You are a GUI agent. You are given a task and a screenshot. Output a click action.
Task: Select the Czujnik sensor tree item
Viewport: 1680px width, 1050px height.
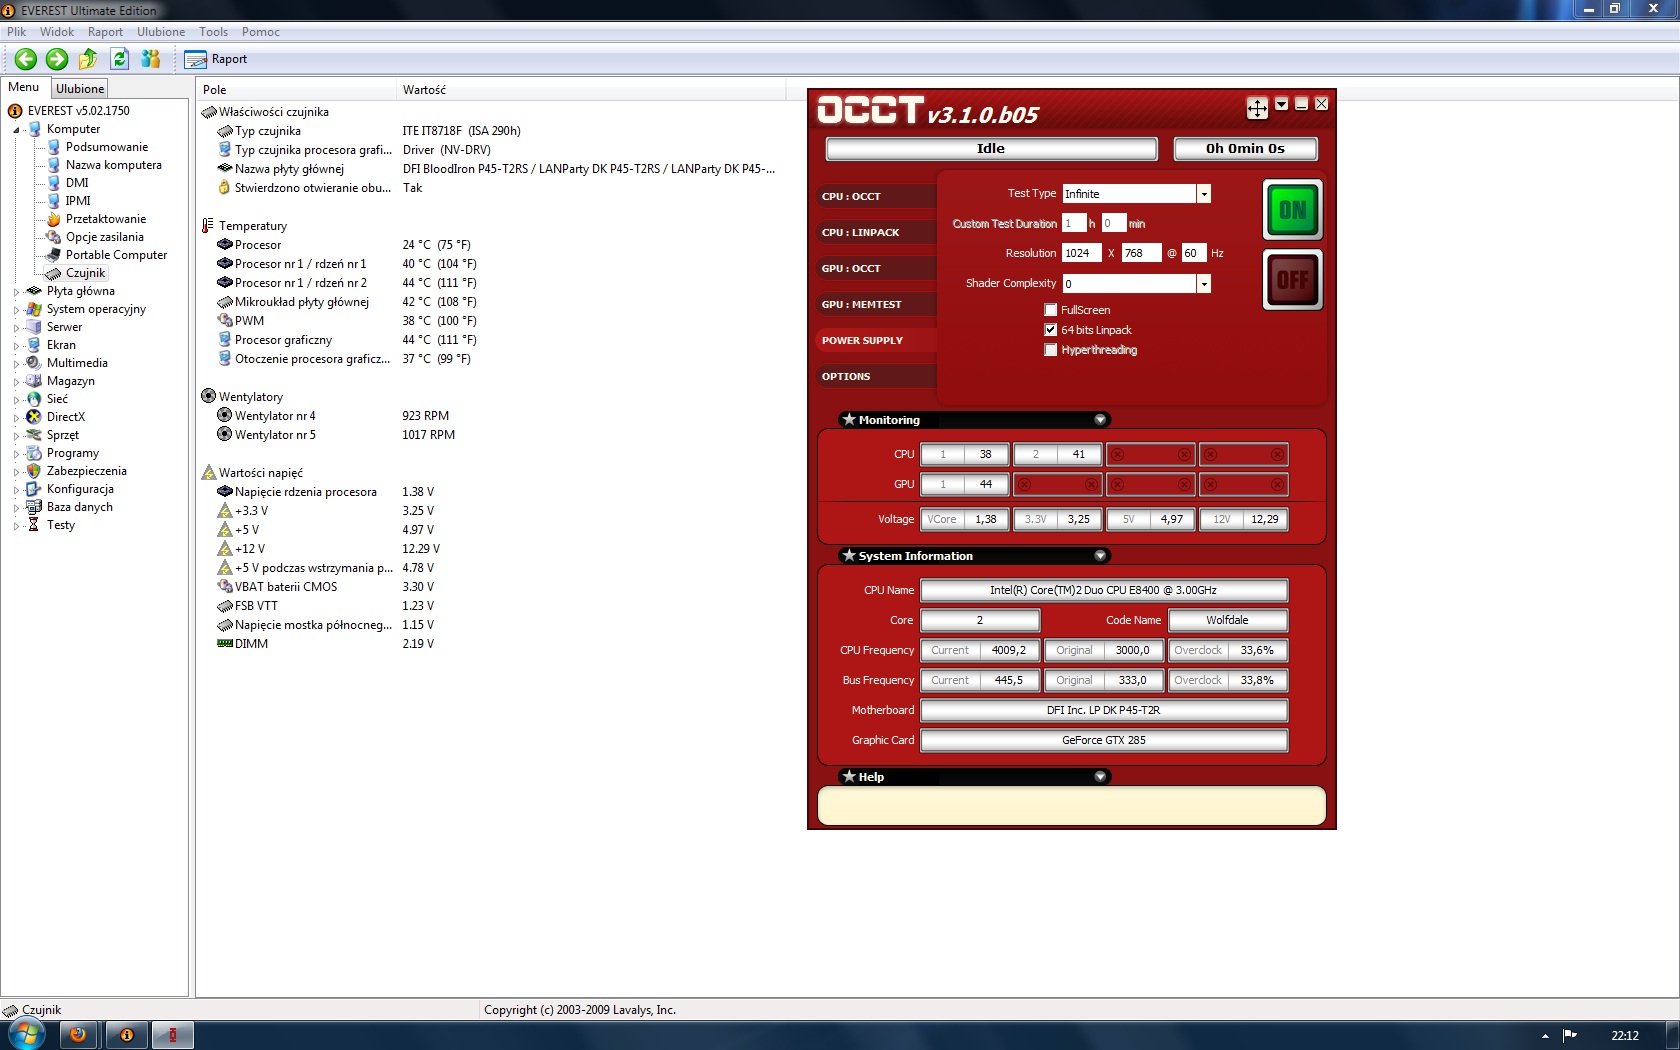point(85,273)
